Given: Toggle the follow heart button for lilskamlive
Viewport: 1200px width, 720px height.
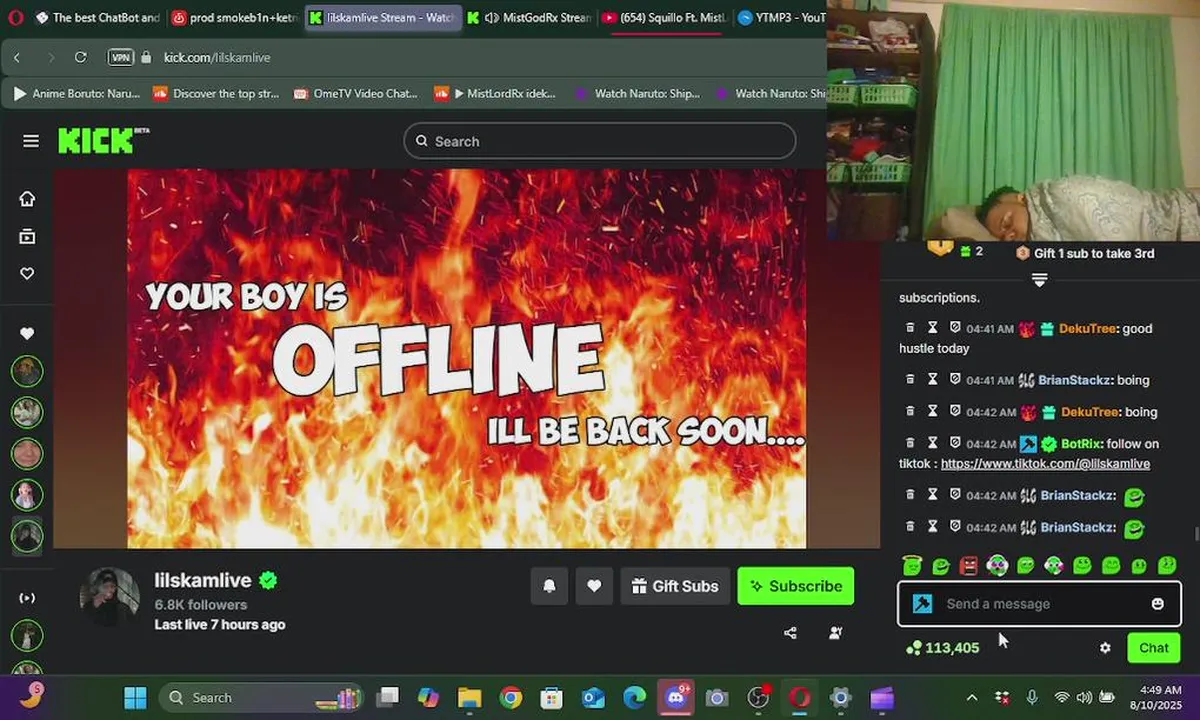Looking at the screenshot, I should click(594, 586).
